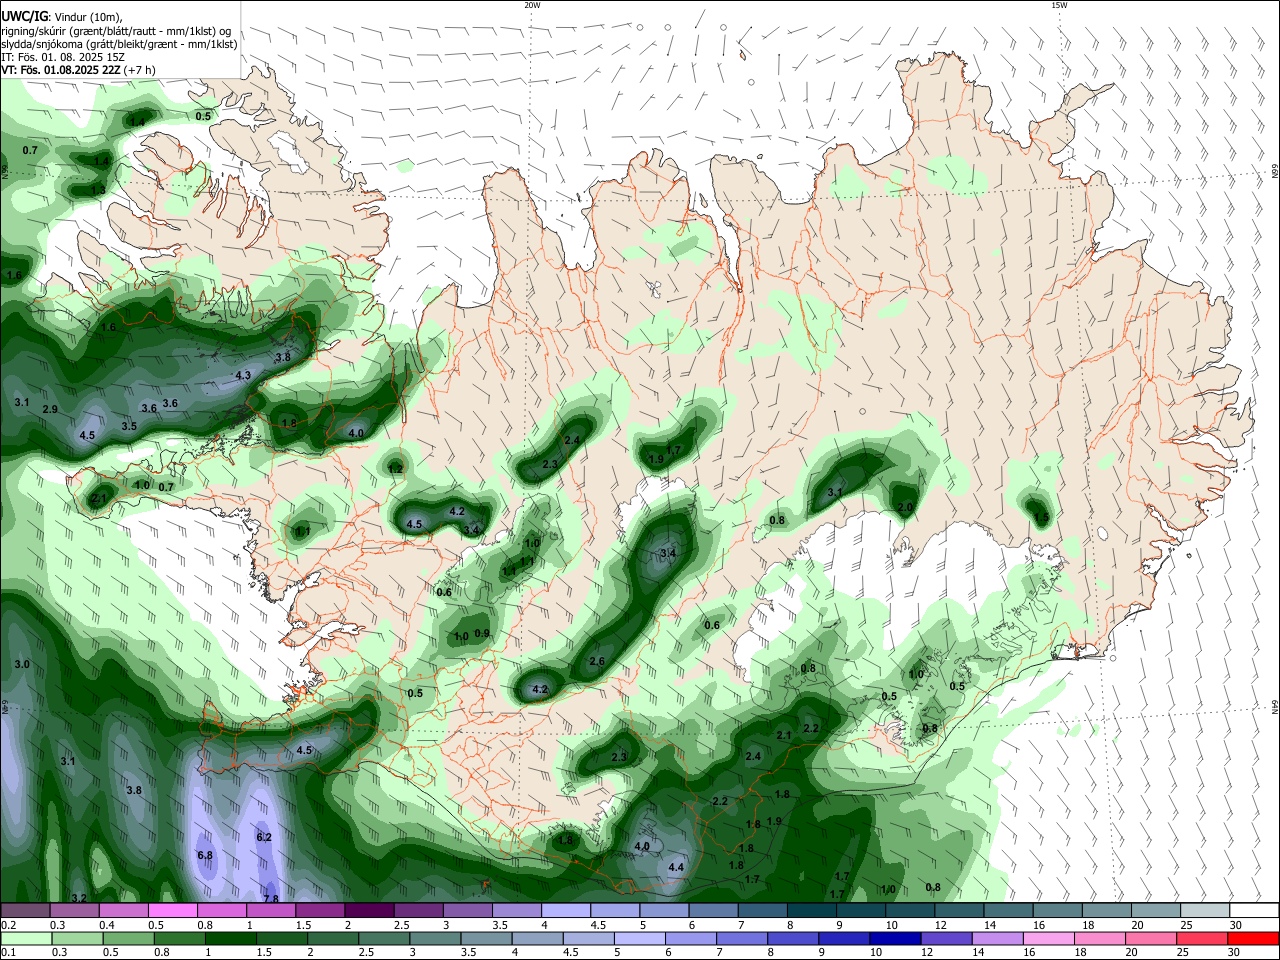1280x960 pixels.
Task: Select darkest purple swatch between 1.5 and 2
Action: point(368,910)
